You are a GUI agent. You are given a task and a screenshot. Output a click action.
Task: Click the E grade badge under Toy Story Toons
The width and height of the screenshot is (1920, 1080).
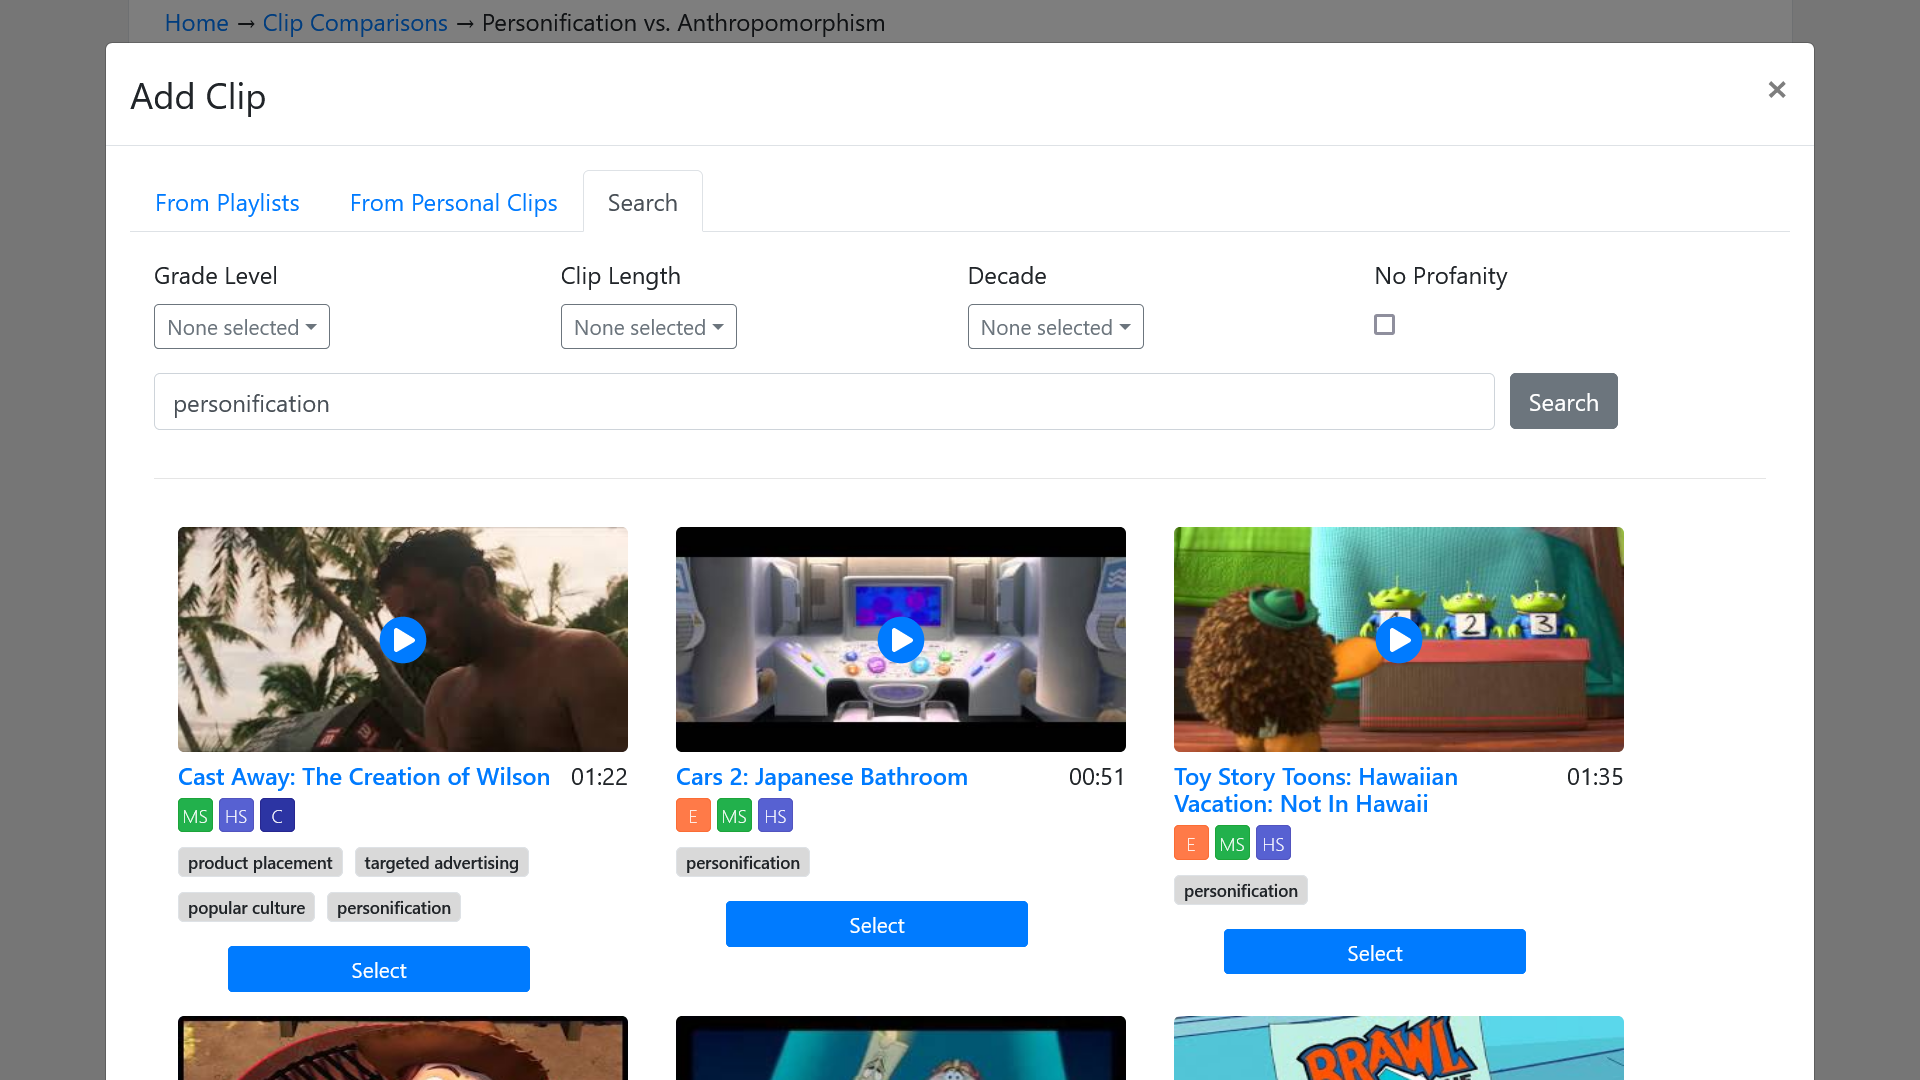click(1191, 844)
